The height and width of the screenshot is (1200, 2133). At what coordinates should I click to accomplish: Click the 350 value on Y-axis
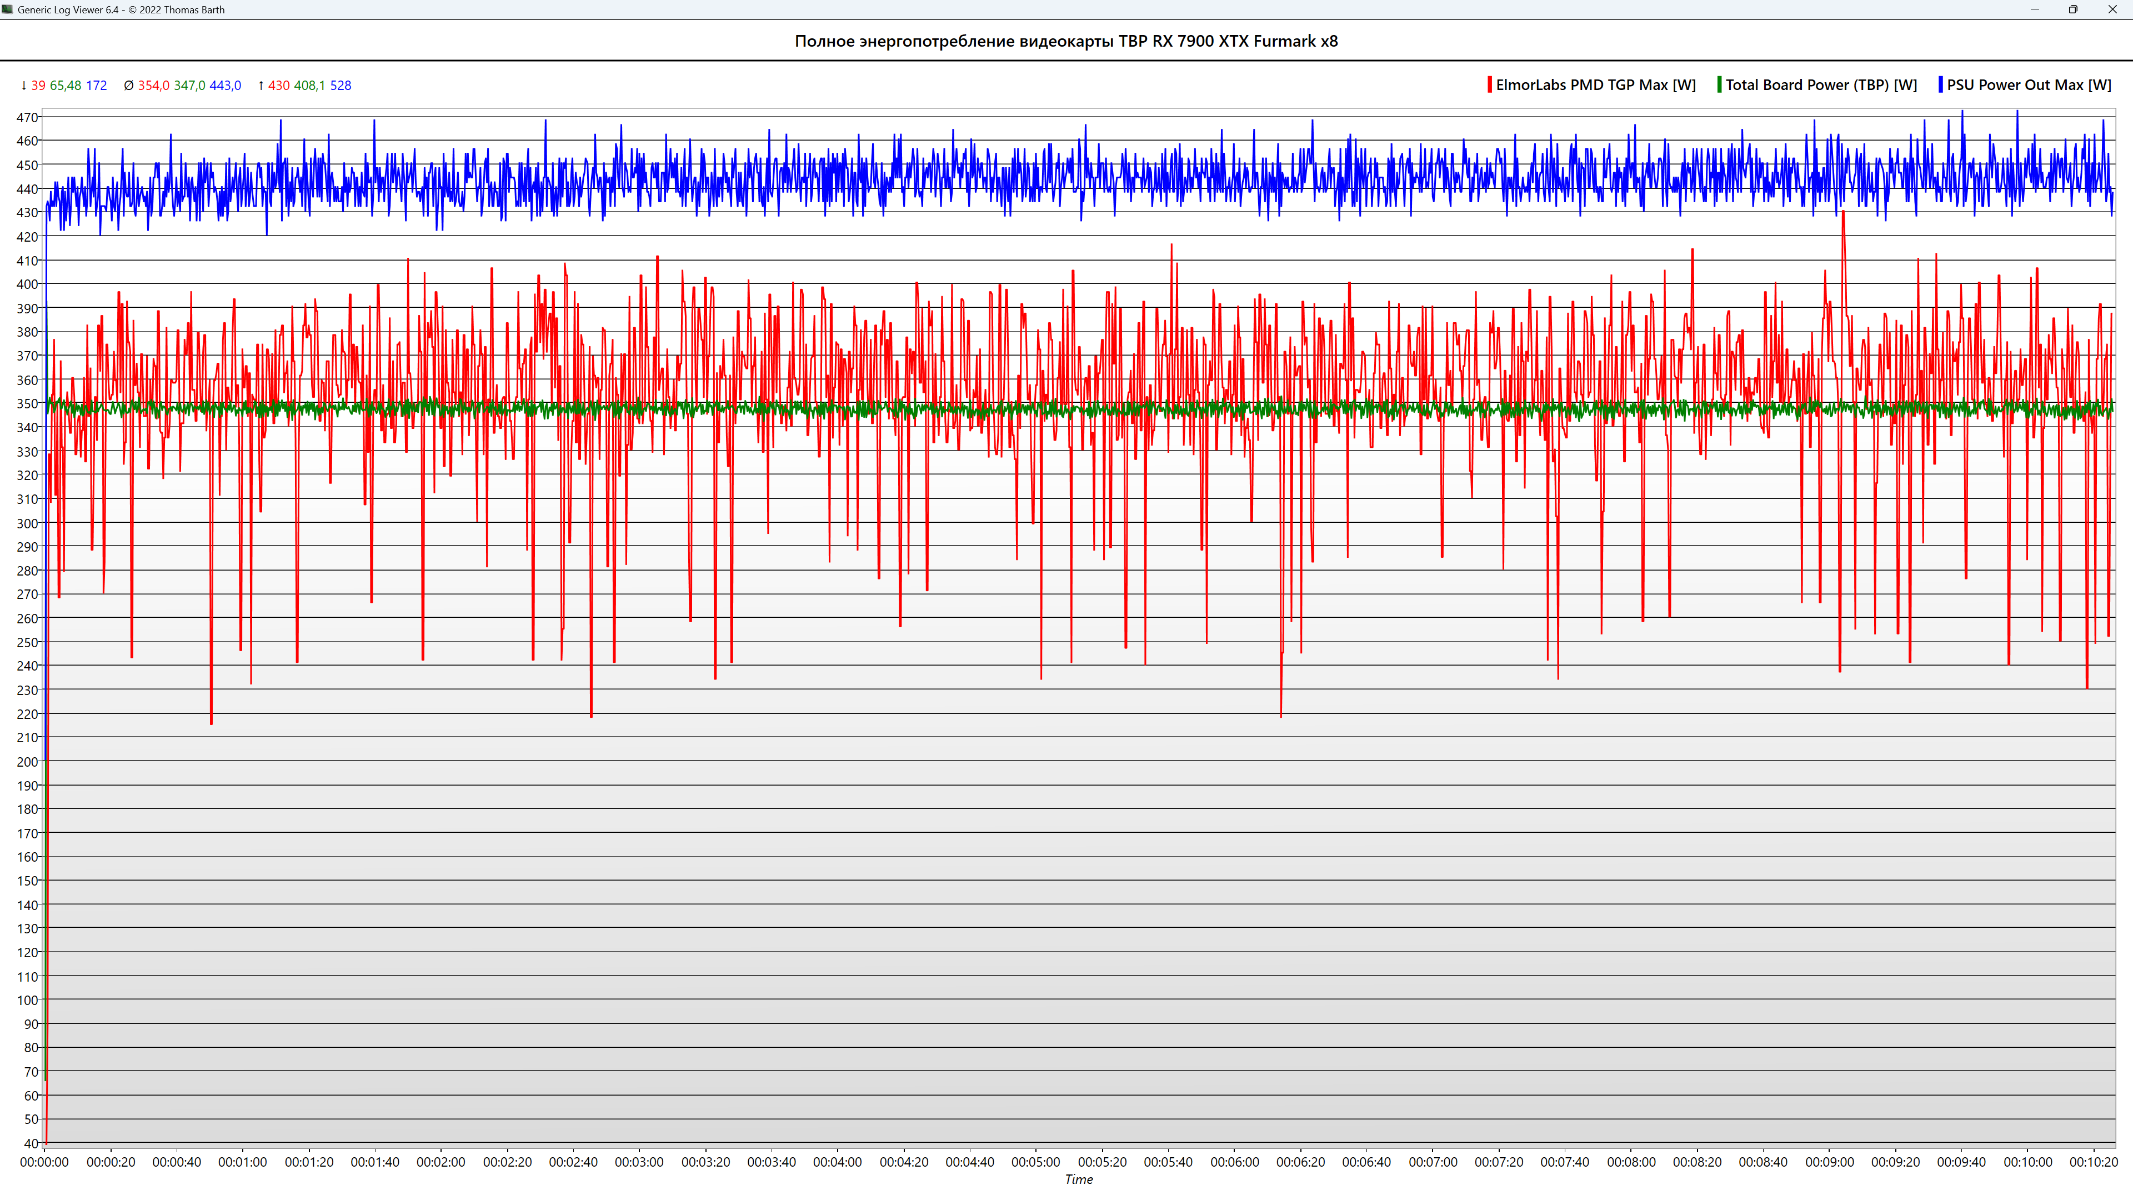click(x=27, y=404)
